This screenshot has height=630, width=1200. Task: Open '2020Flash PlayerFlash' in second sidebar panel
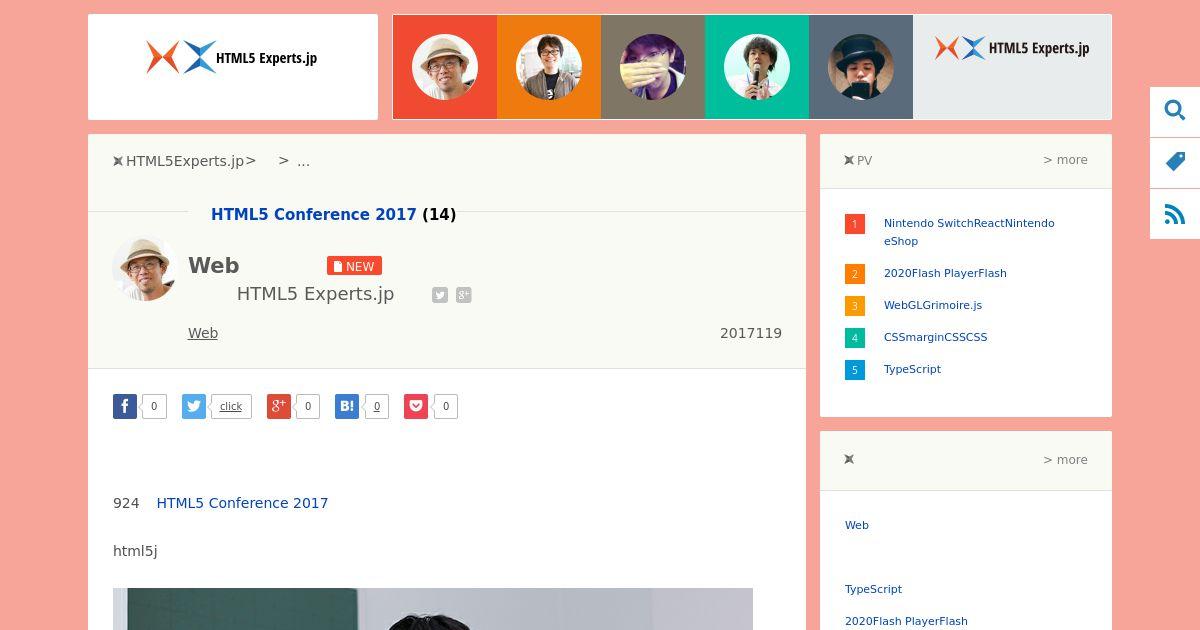(x=906, y=621)
